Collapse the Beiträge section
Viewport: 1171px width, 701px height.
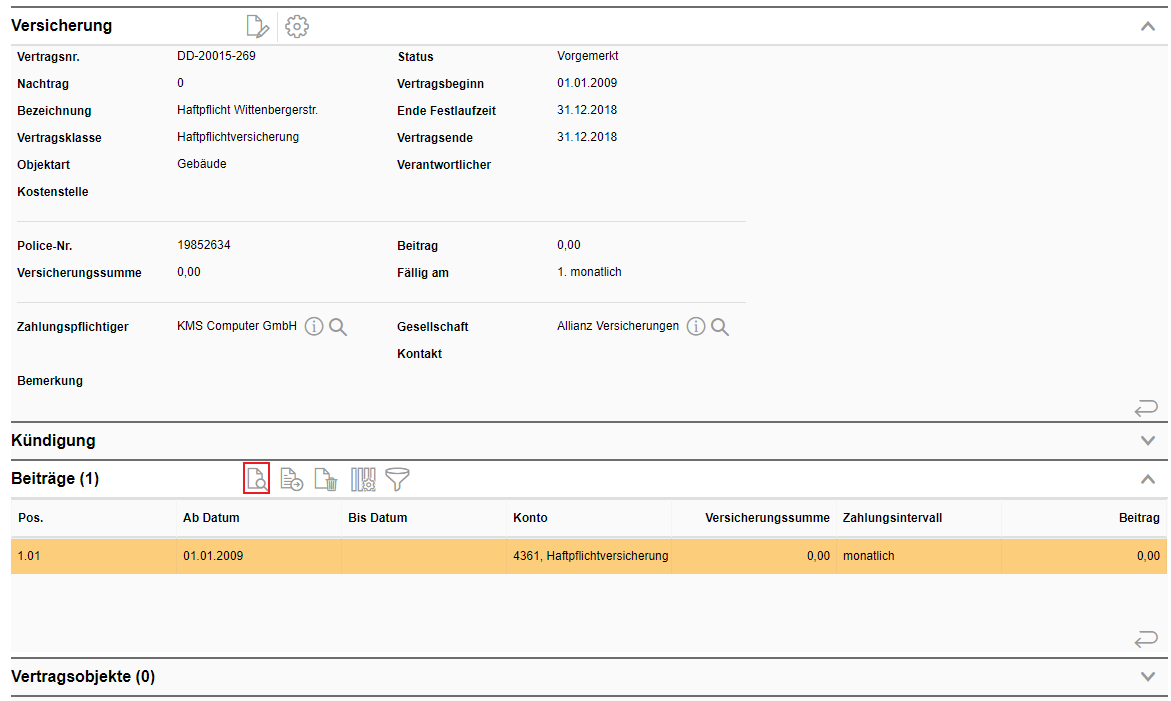click(x=1147, y=479)
